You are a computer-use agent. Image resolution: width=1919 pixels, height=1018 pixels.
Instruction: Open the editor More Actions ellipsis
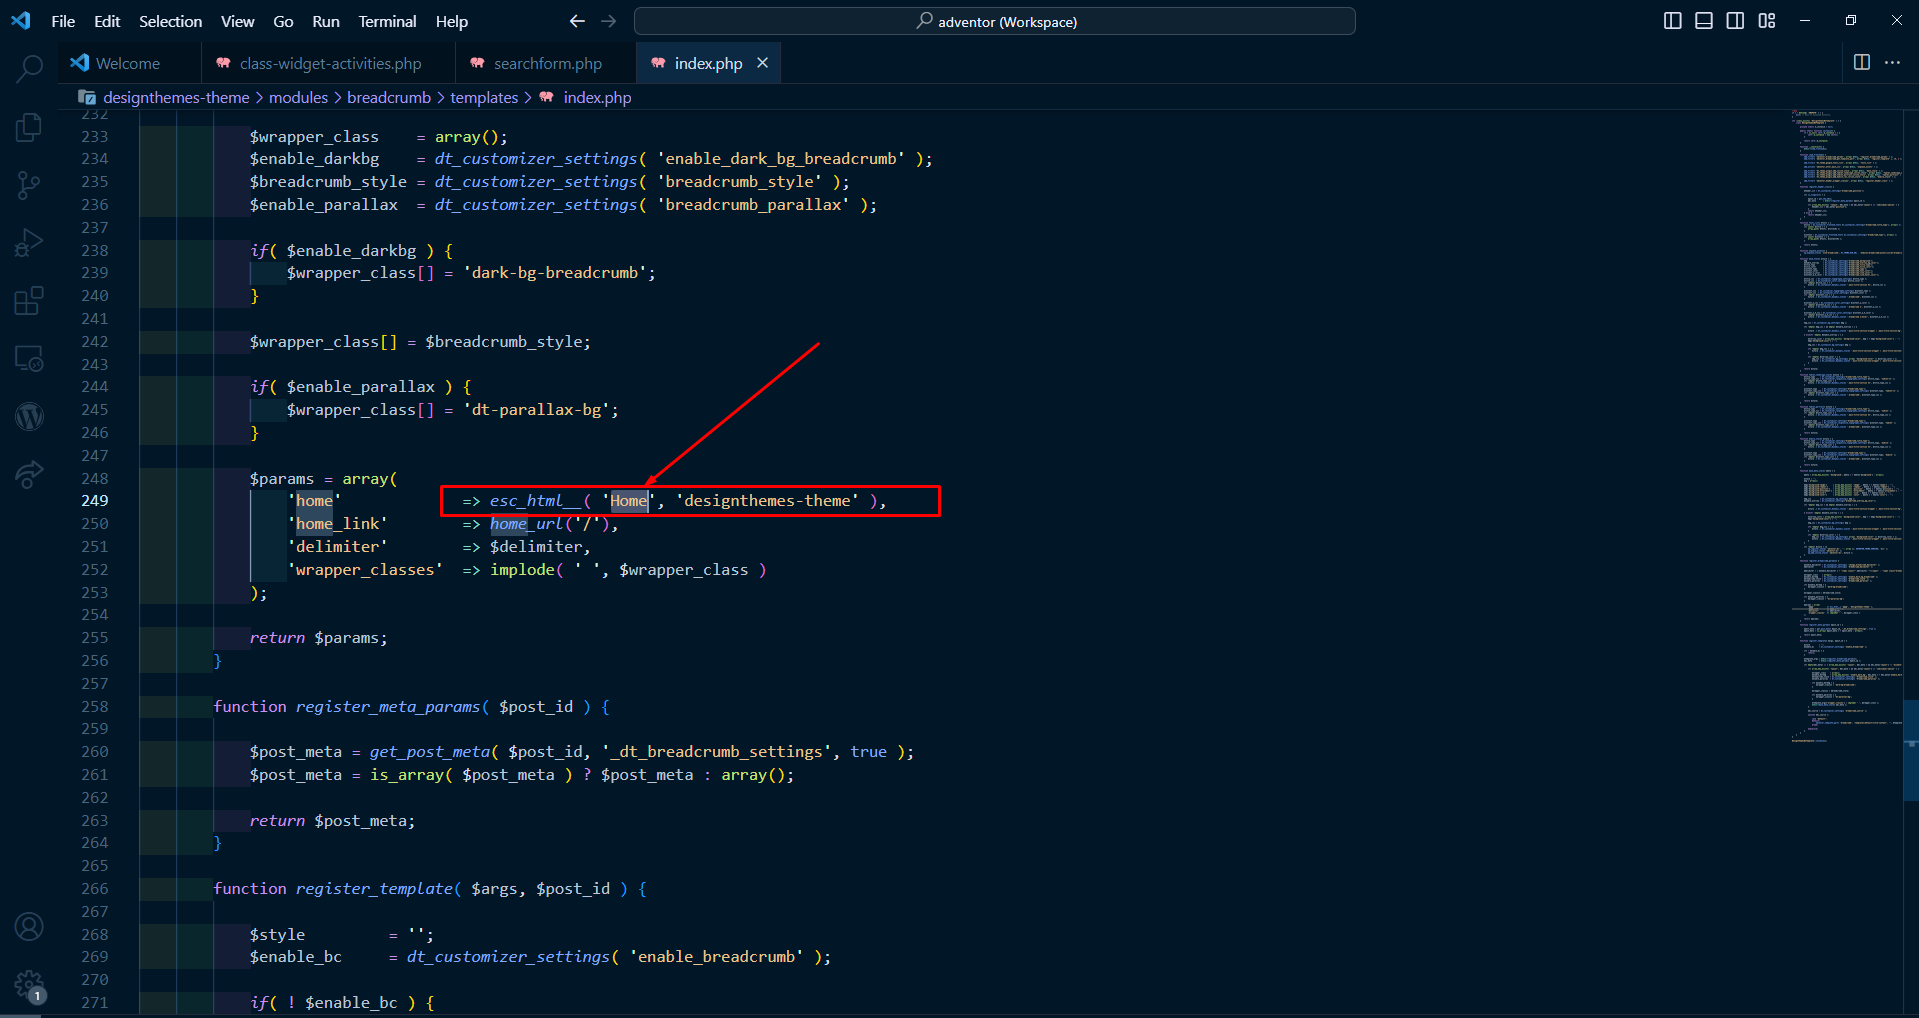[1892, 62]
